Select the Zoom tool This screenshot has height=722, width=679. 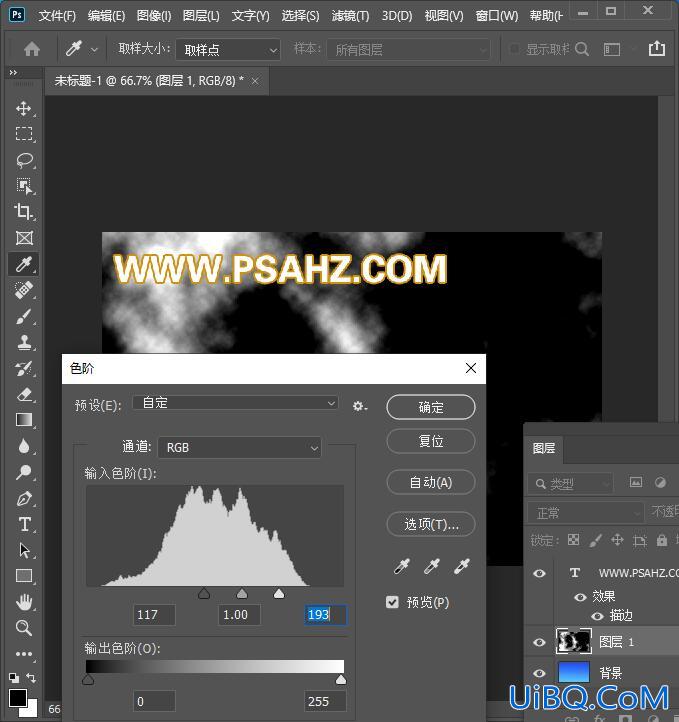click(23, 628)
